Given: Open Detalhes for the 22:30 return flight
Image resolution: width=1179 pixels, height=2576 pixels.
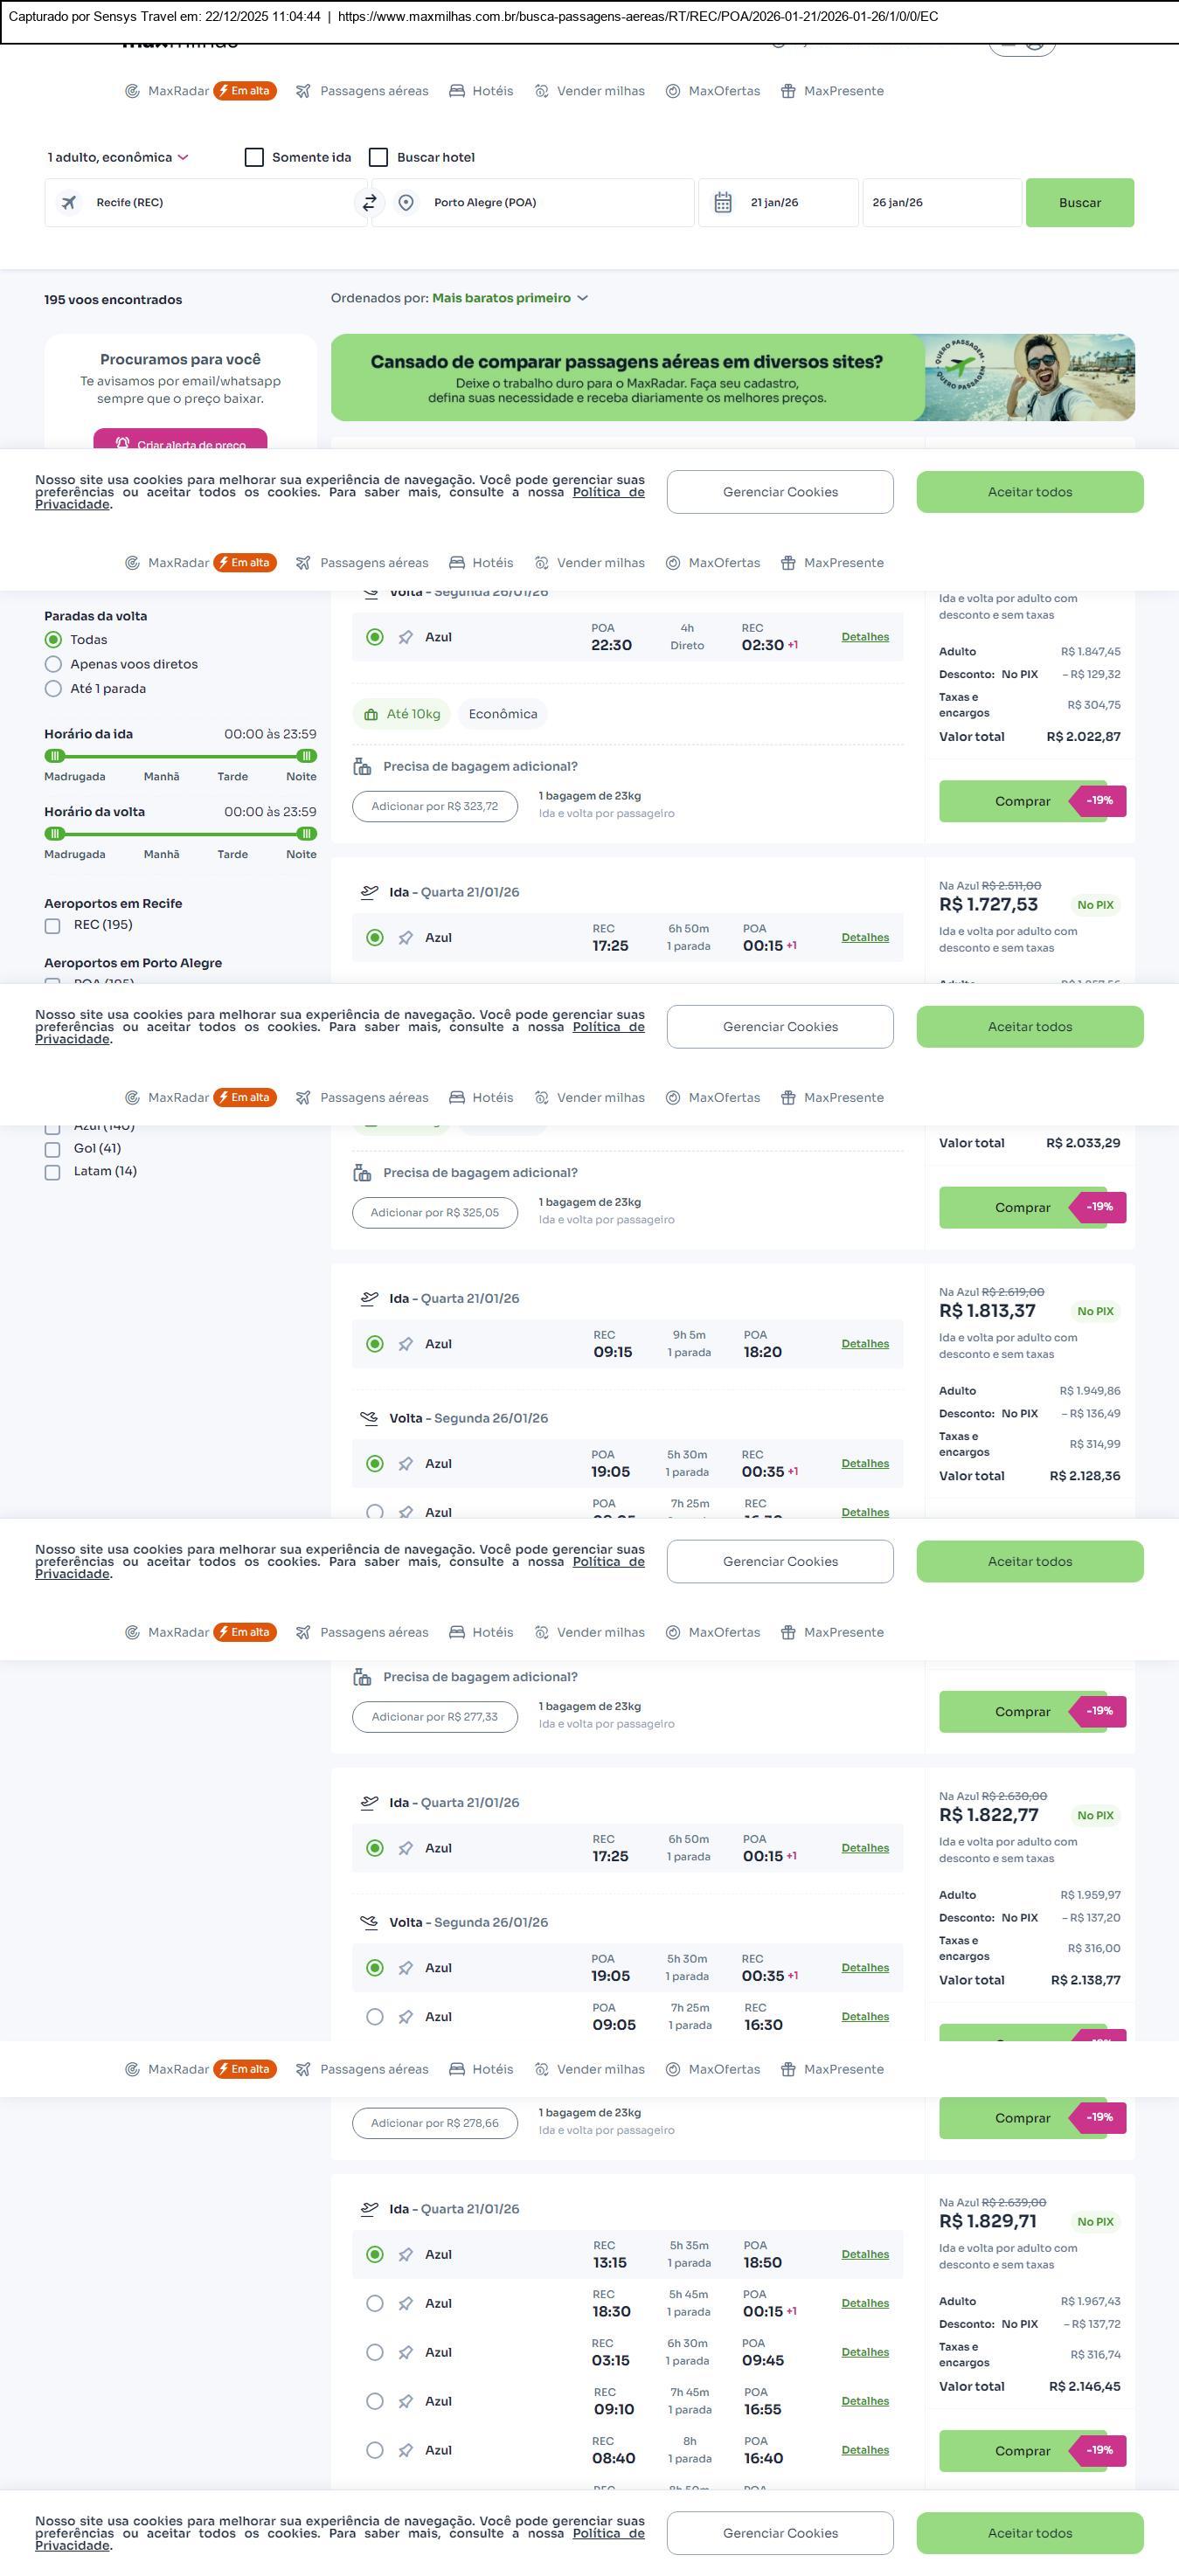Looking at the screenshot, I should [865, 637].
